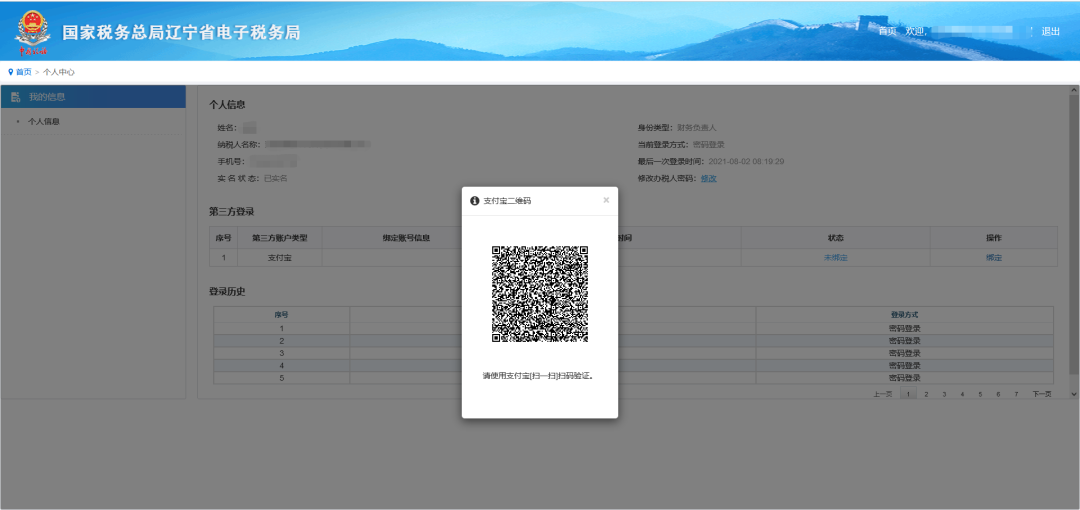Image resolution: width=1080 pixels, height=510 pixels.
Task: Click the tax bureau emblem logo
Action: pyautogui.click(x=32, y=33)
